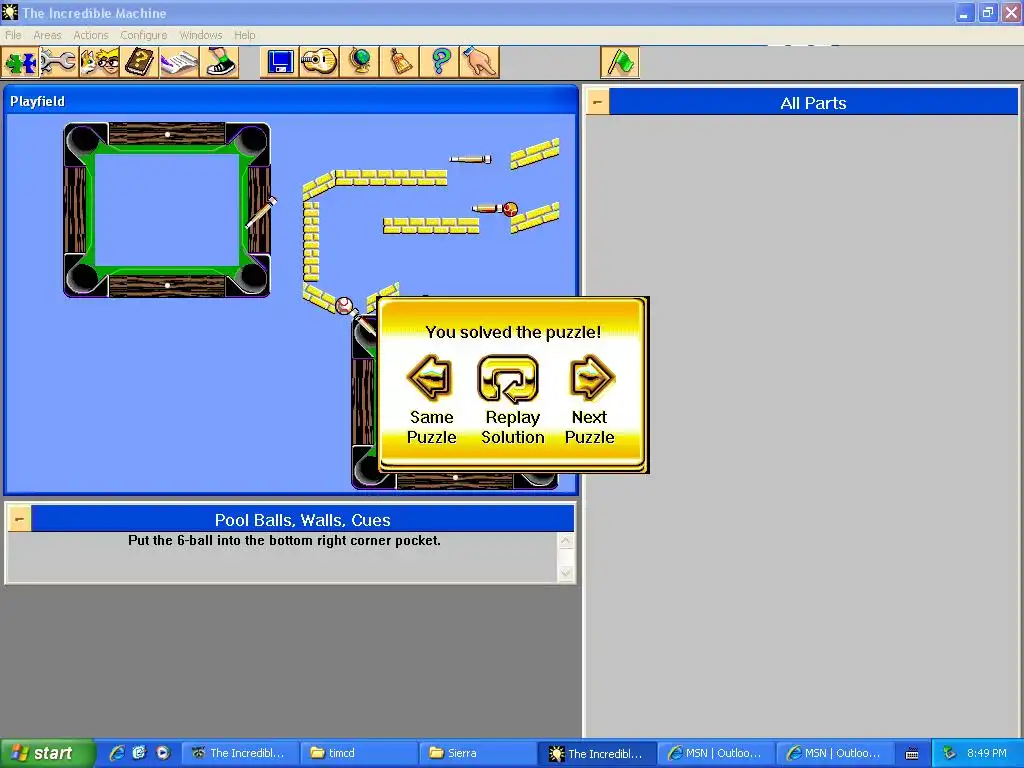Viewport: 1024px width, 768px height.
Task: Click the Replay Solution loop arrow
Action: (x=509, y=379)
